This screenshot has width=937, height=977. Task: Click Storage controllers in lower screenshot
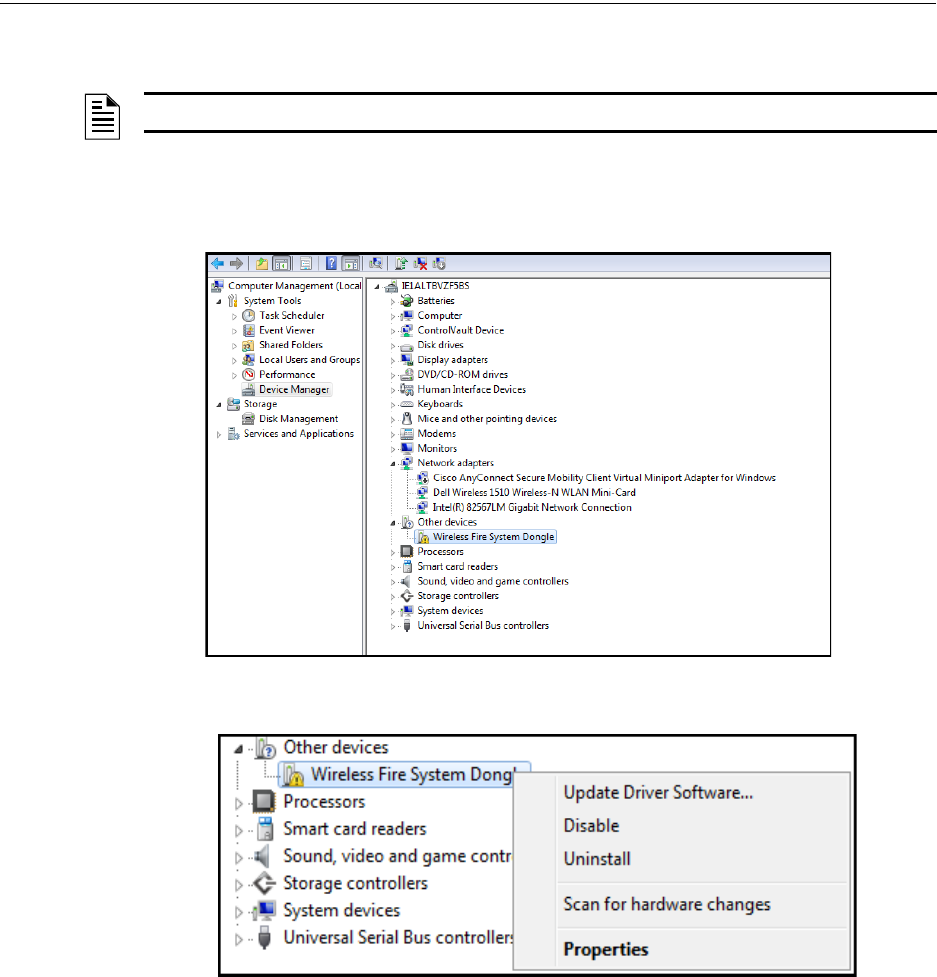click(356, 884)
